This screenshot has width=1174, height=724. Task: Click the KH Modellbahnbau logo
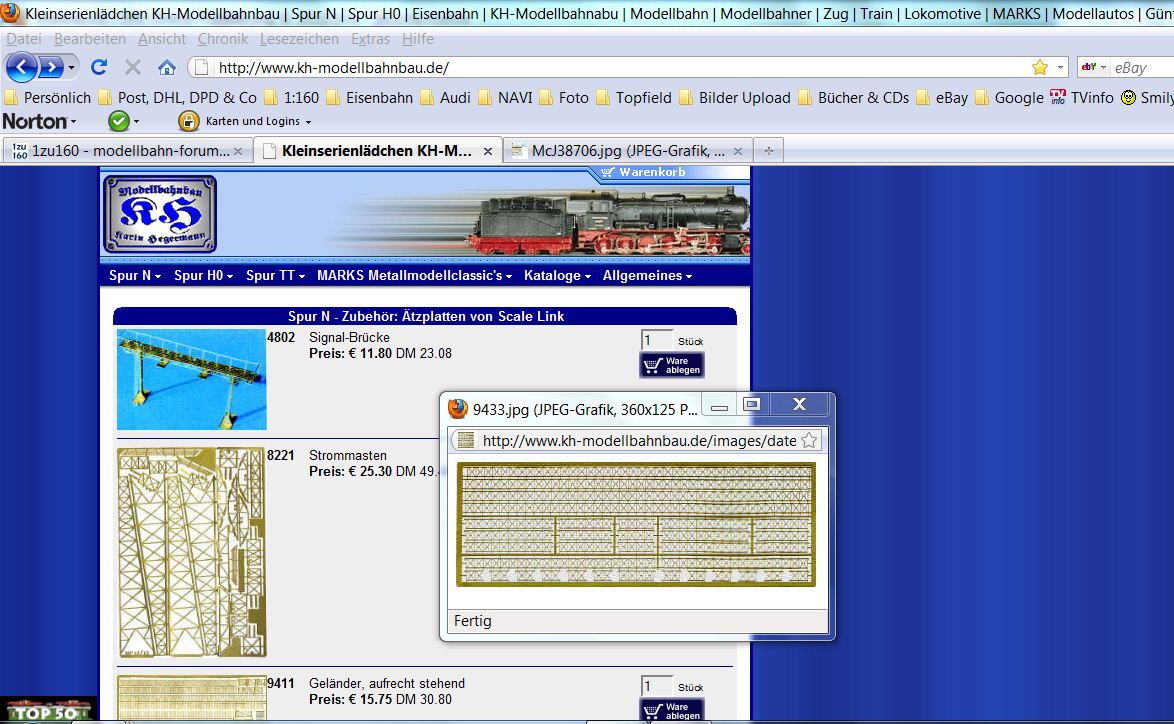coord(160,214)
